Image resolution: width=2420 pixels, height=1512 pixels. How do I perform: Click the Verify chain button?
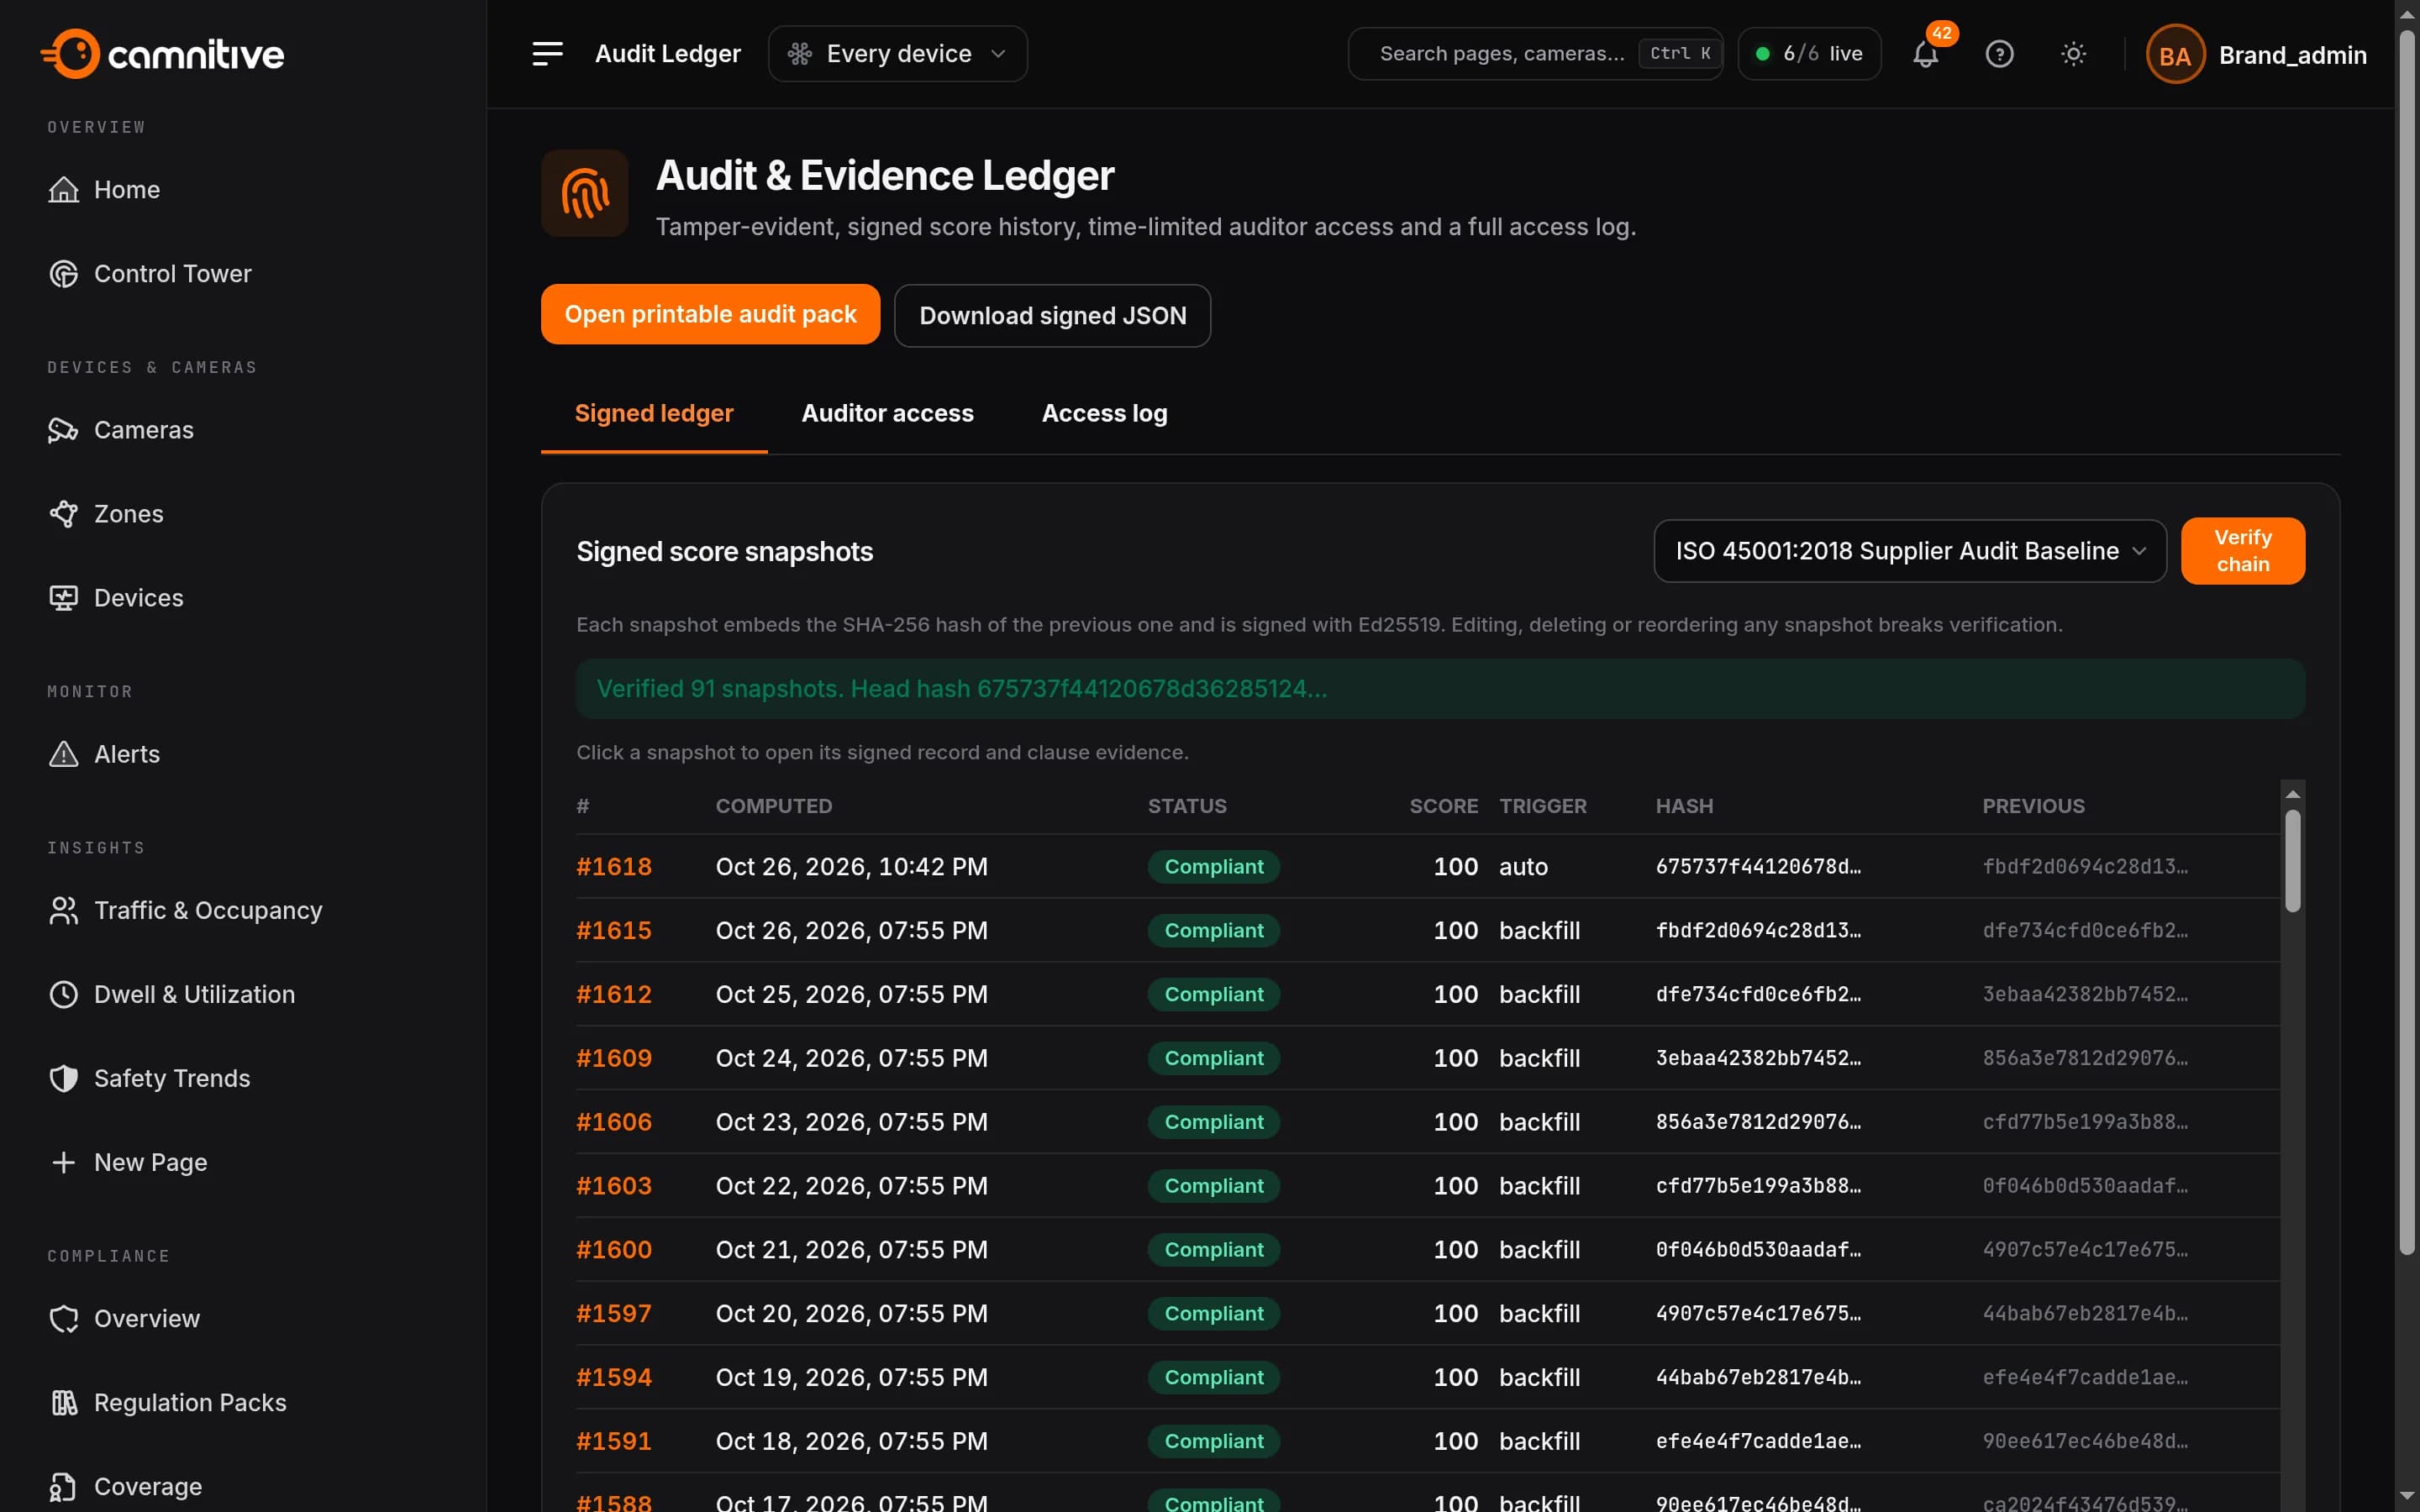(2242, 551)
